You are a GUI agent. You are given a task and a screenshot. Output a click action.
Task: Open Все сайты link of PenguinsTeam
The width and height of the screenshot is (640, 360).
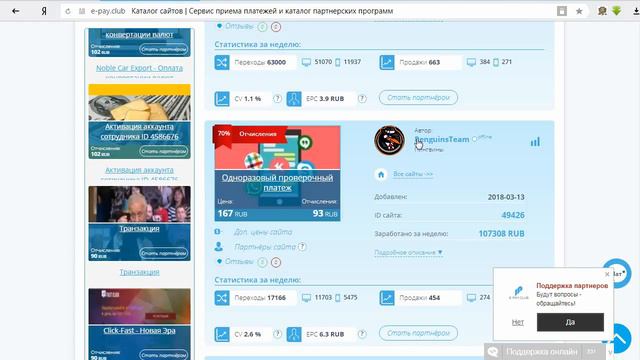tap(413, 174)
